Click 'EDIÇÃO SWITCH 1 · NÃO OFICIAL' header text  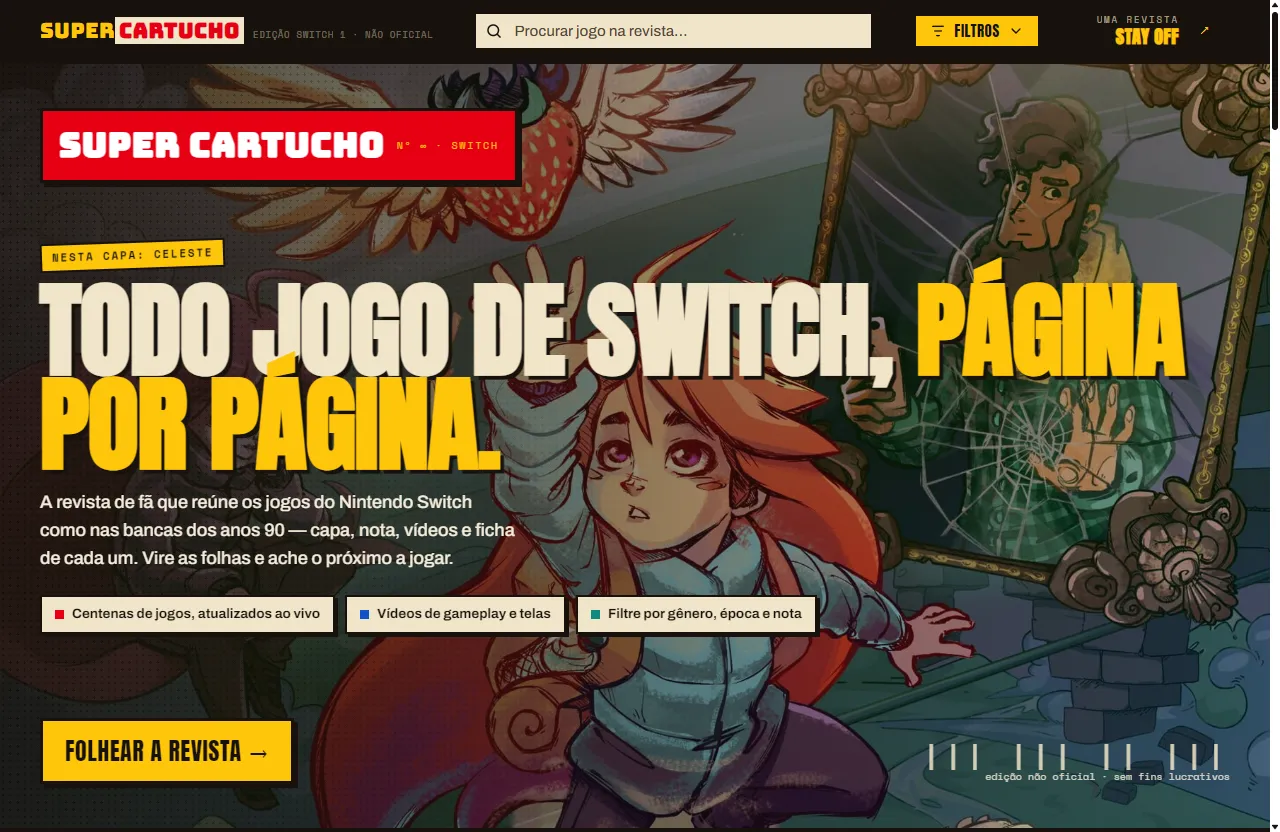(x=343, y=35)
